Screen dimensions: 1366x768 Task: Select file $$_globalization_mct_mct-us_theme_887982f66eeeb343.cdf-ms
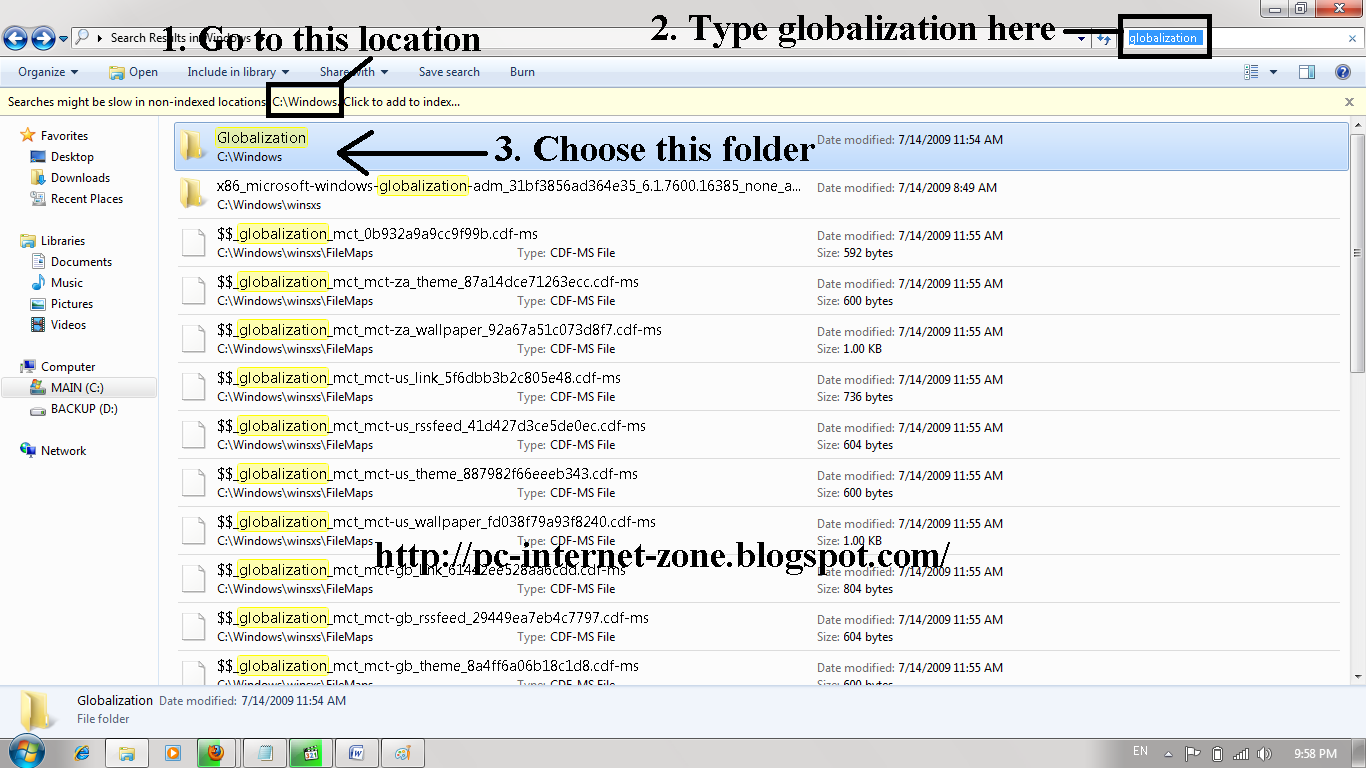(x=761, y=483)
